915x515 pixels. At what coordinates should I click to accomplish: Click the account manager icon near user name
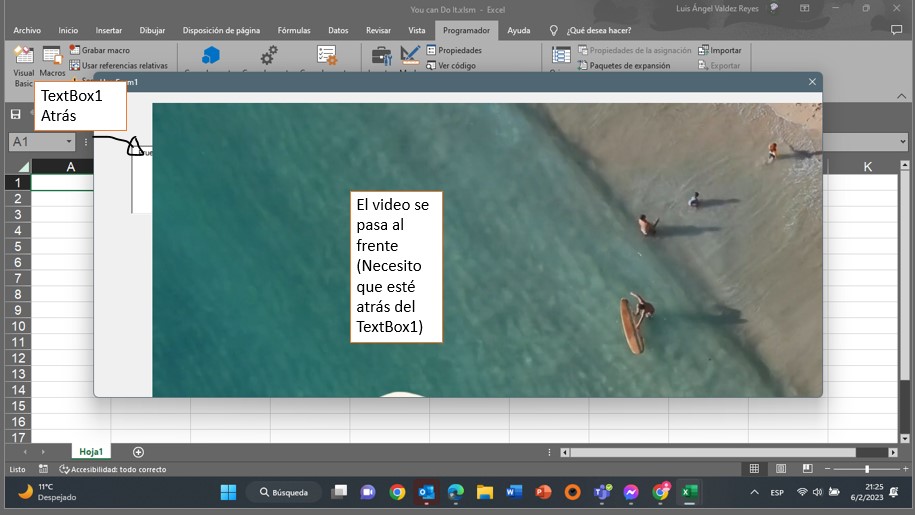(x=774, y=8)
